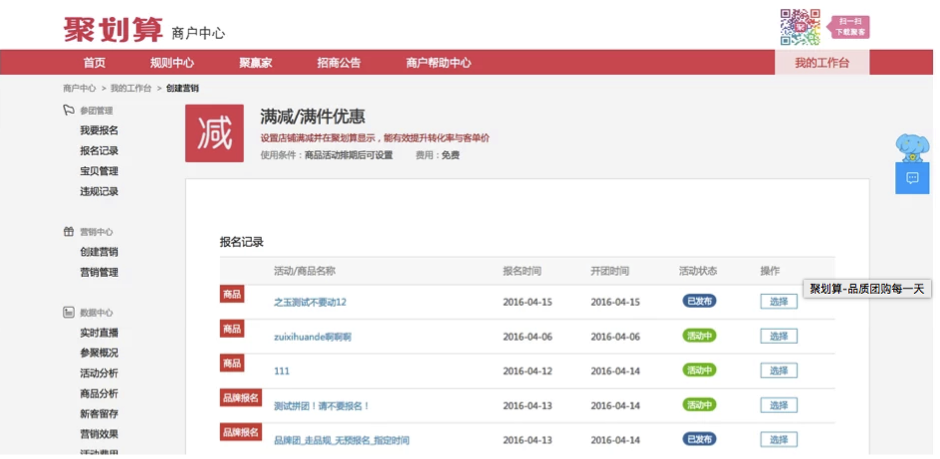Open 商品分析 in sidebar

99,394
